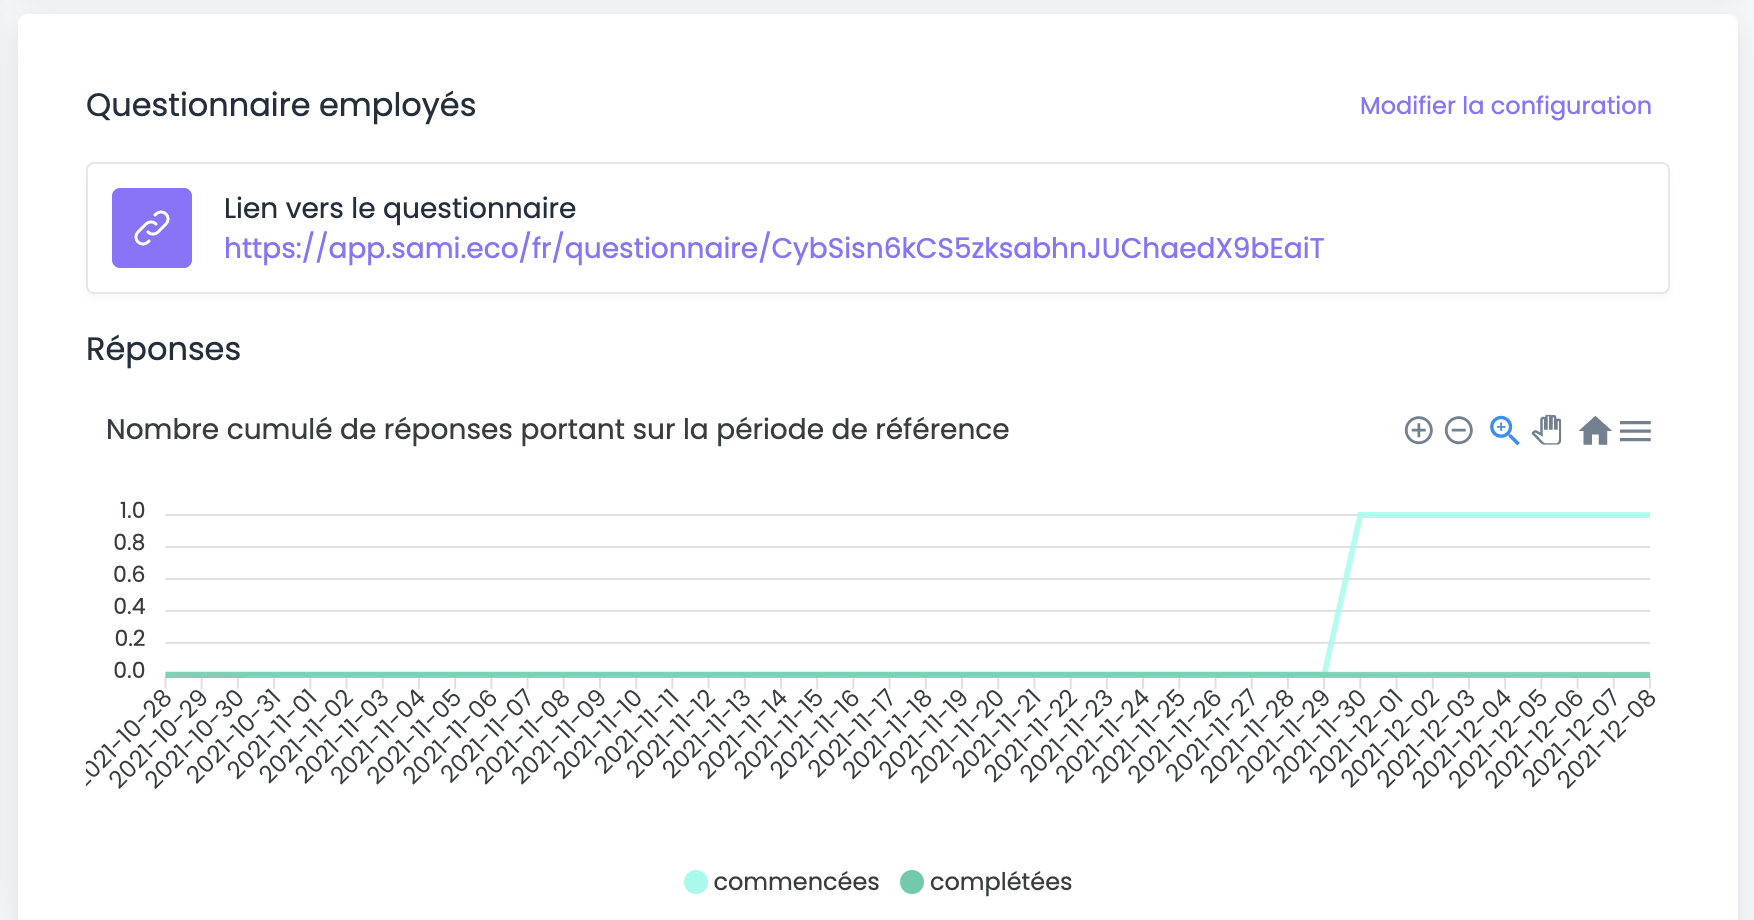Click the Réponses section heading
This screenshot has height=920, width=1754.
[163, 350]
